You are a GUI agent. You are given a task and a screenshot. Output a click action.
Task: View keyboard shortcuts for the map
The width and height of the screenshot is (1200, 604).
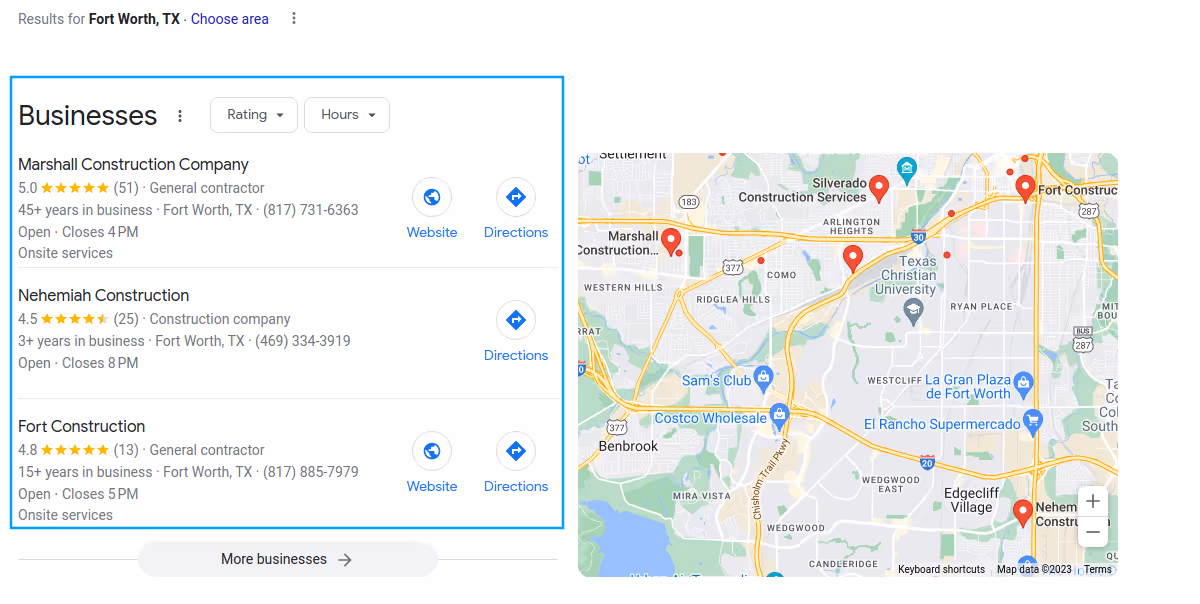940,568
